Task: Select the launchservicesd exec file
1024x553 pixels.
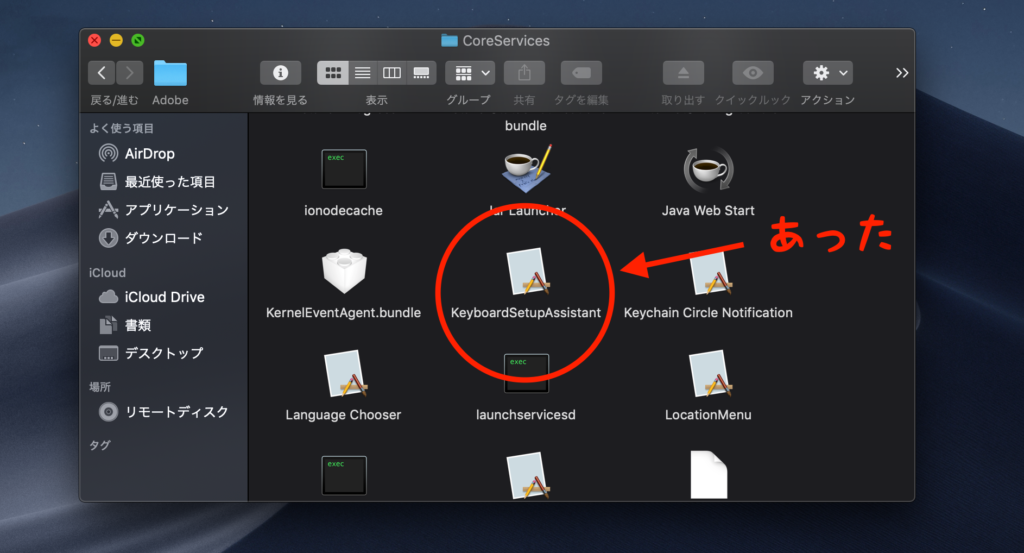Action: [x=526, y=373]
